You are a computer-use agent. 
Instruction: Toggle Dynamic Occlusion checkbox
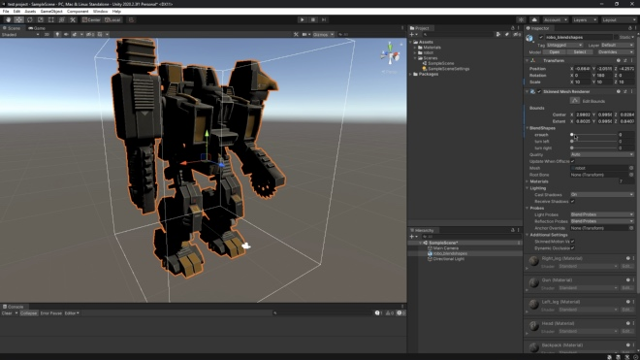573,248
